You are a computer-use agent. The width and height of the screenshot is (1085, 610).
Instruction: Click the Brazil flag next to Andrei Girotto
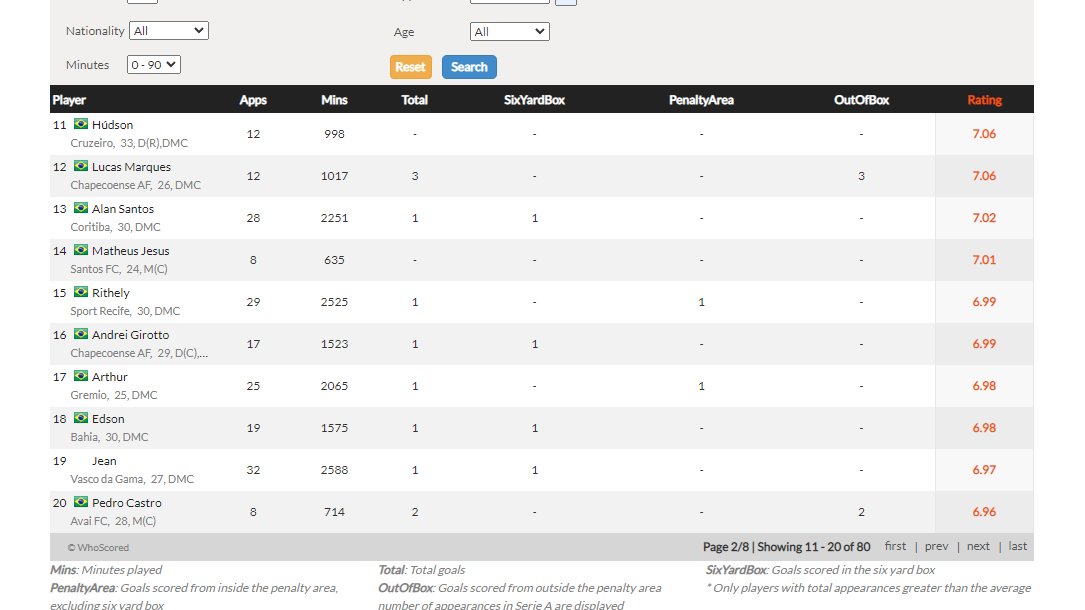81,334
